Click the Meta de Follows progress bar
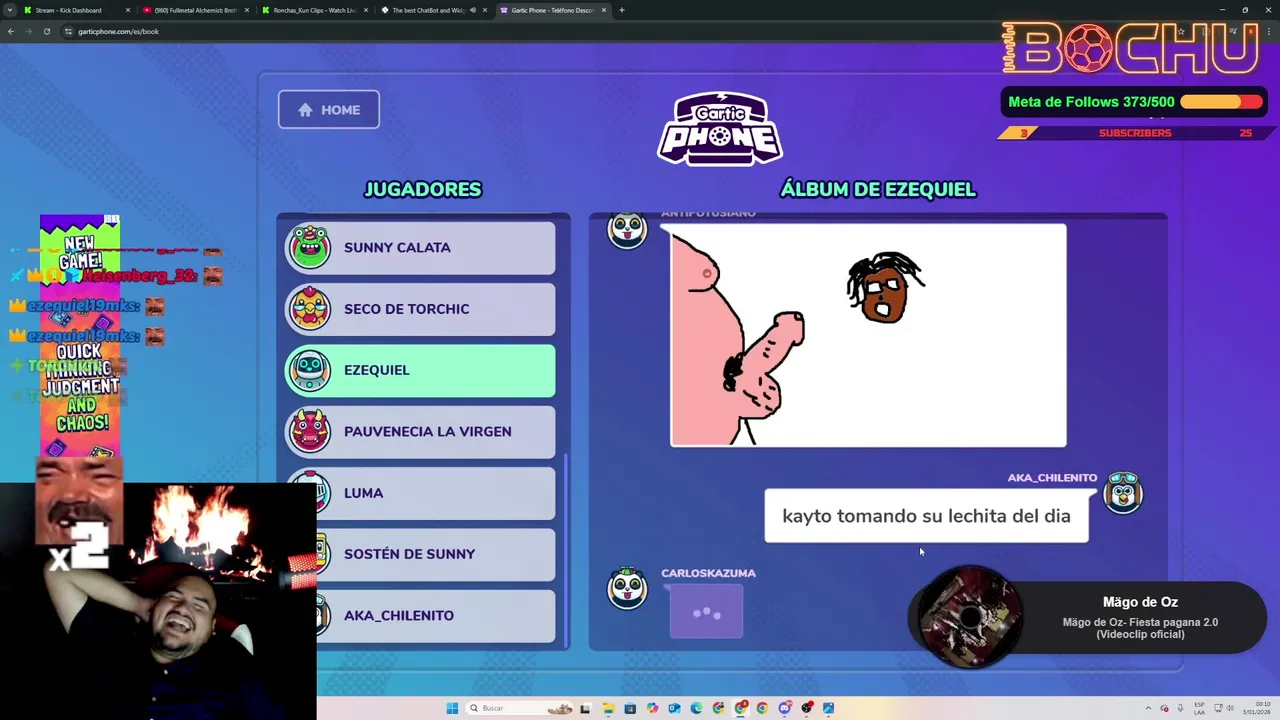The height and width of the screenshot is (720, 1280). point(1221,102)
